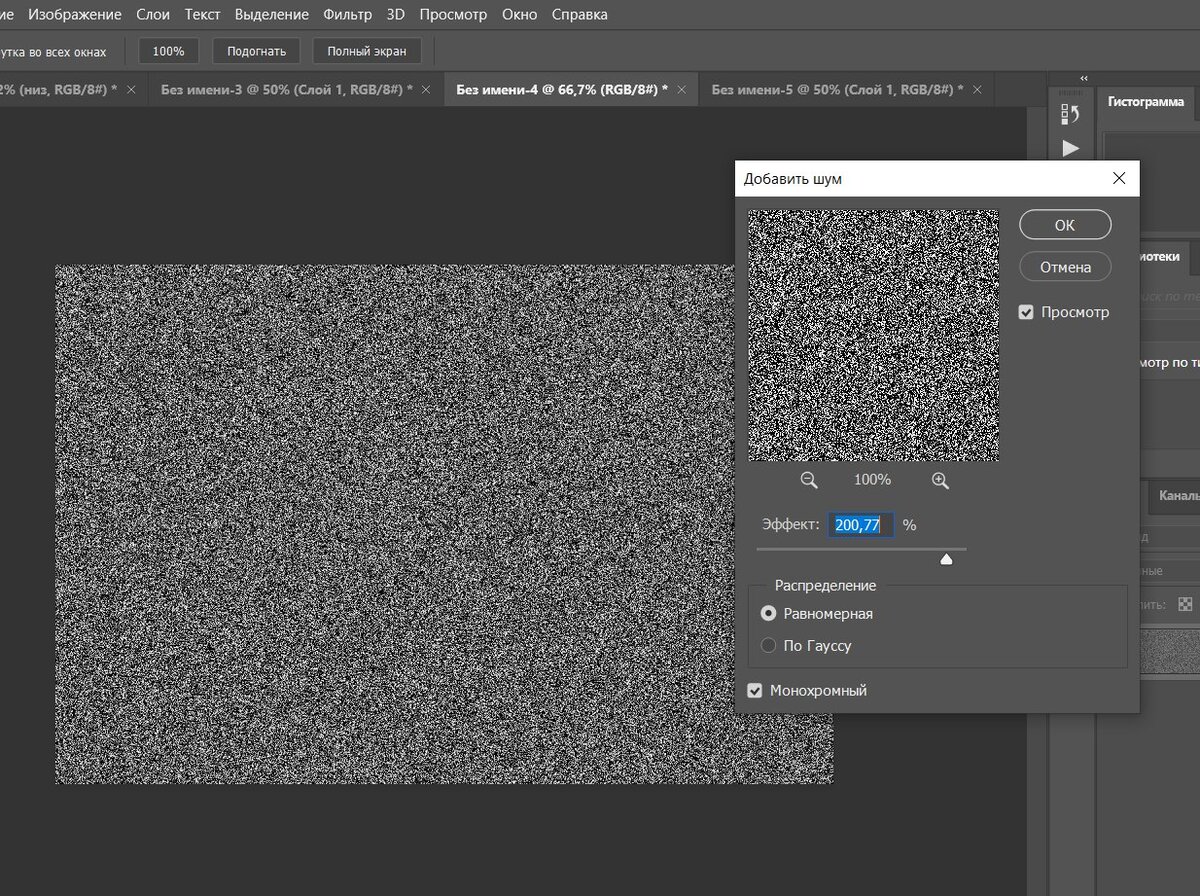Click the Подогнать fit button
This screenshot has width=1200, height=896.
point(256,51)
